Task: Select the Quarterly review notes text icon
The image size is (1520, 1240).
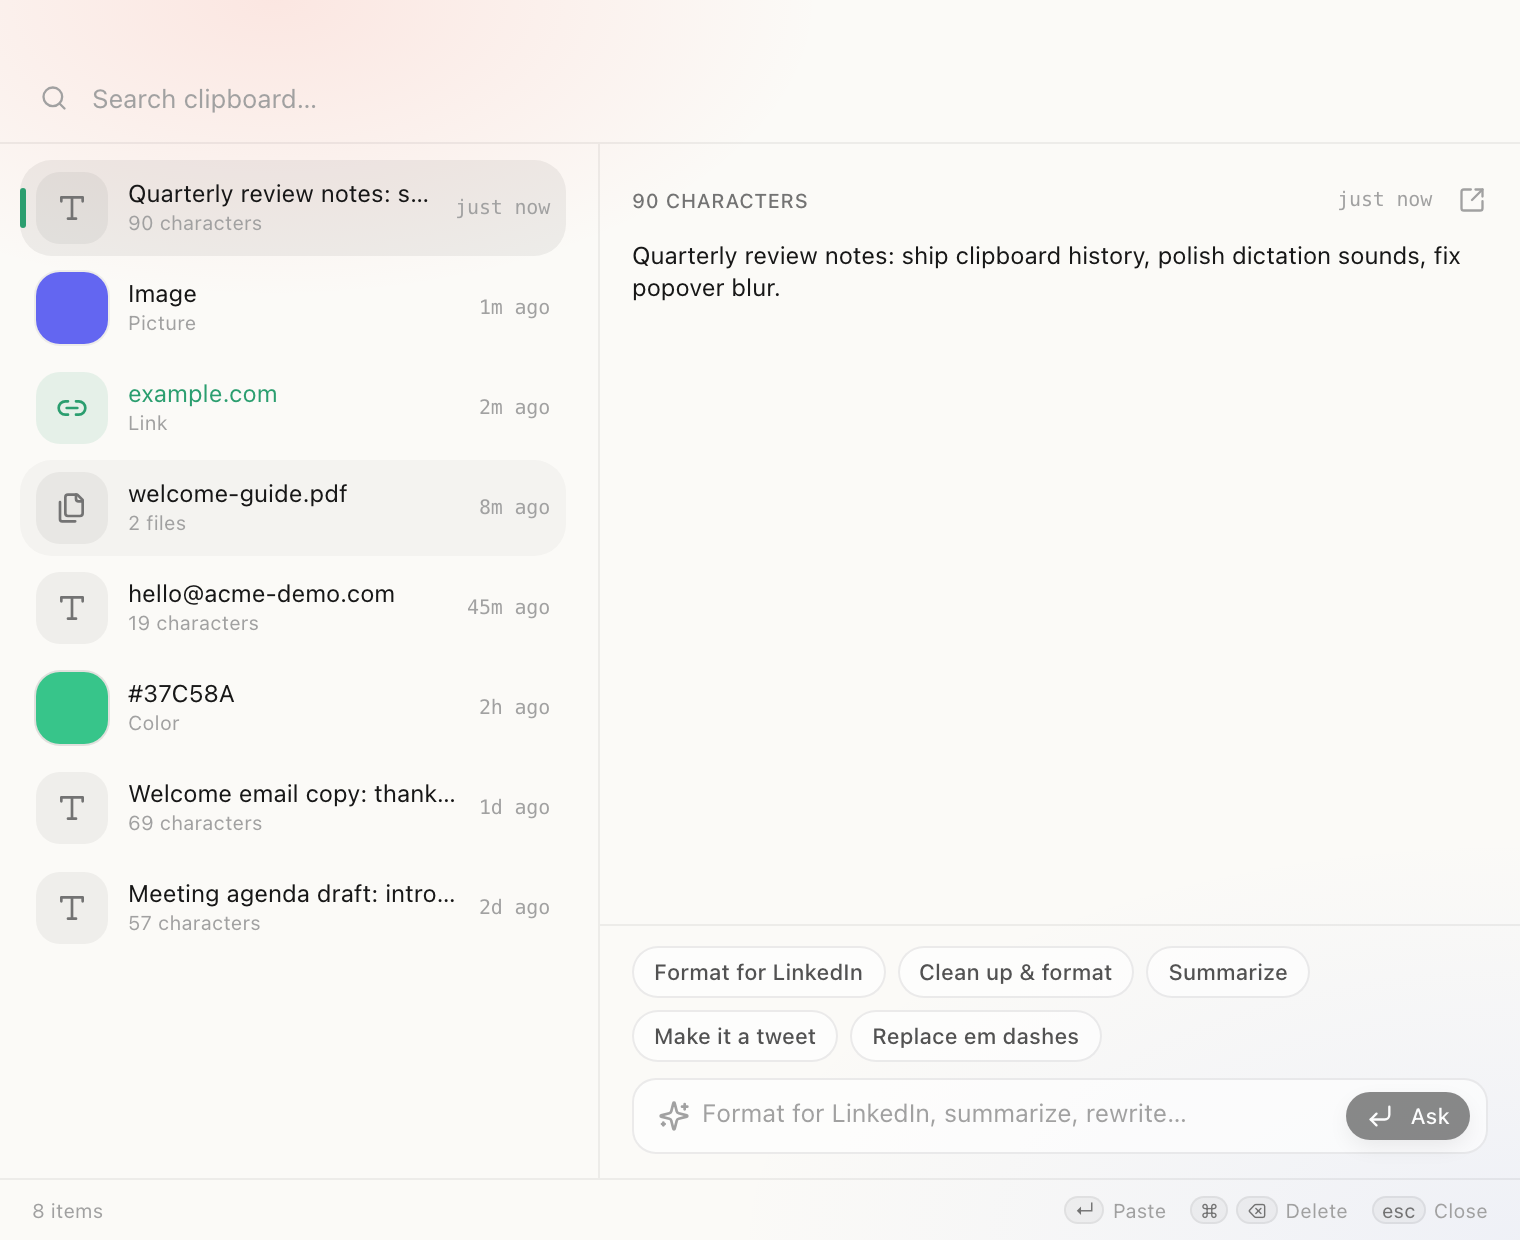Action: 72,208
